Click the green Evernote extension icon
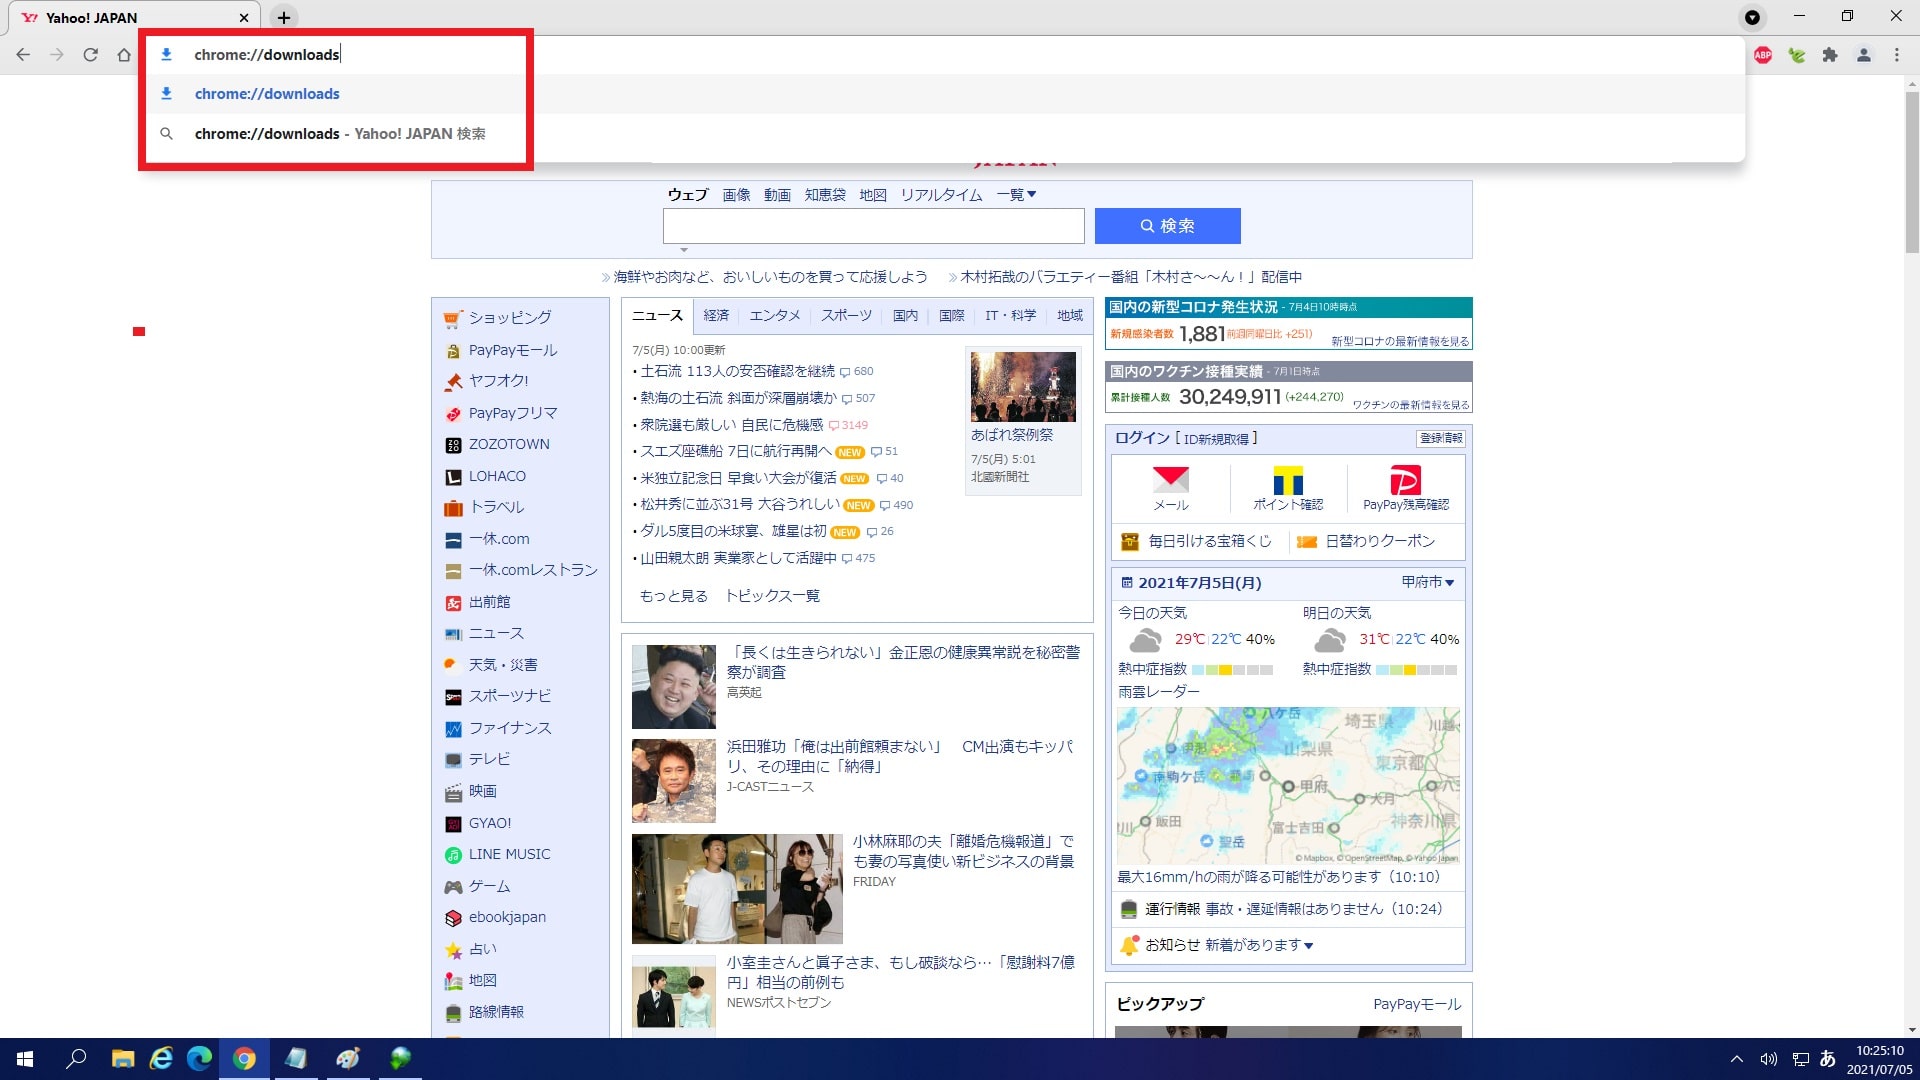This screenshot has height=1080, width=1920. [1797, 55]
